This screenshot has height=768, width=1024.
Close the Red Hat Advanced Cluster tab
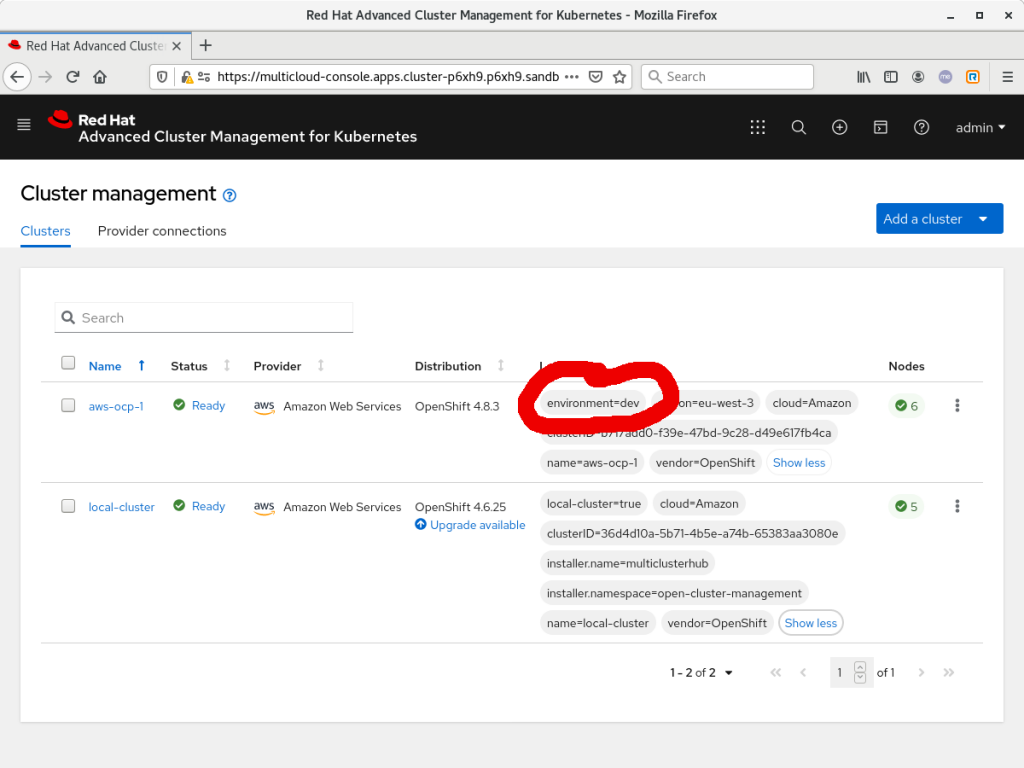(x=176, y=46)
